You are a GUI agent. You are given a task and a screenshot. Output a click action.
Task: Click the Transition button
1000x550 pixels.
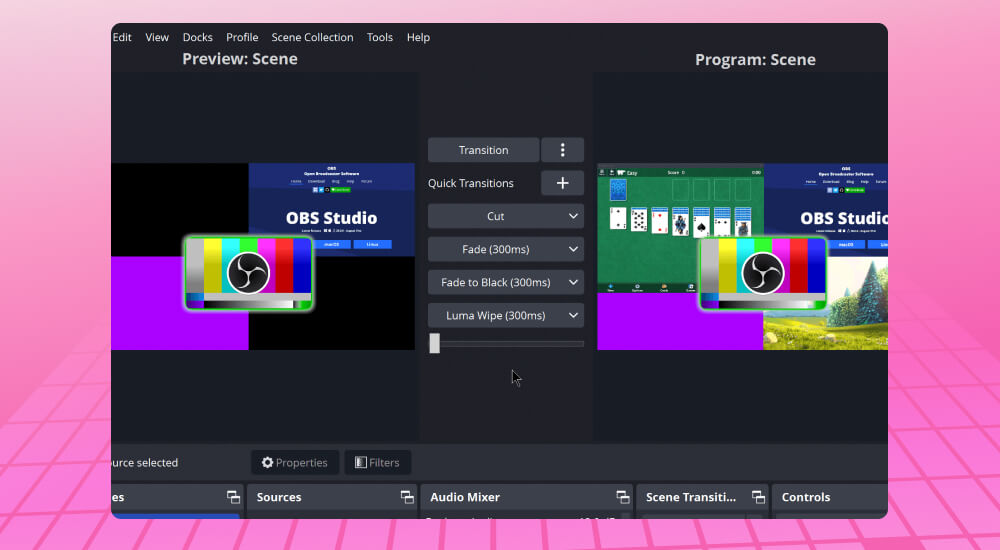(x=483, y=150)
